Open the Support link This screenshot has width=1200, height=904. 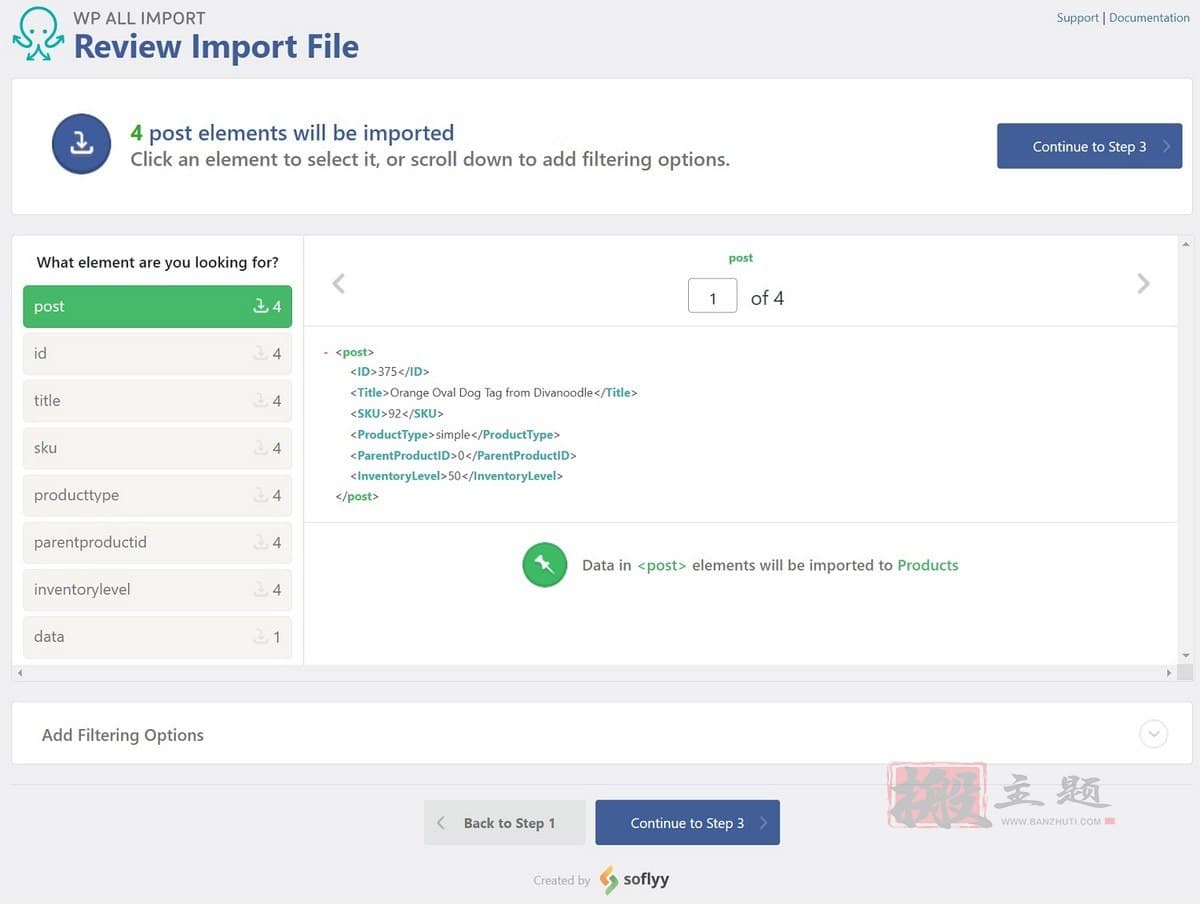pyautogui.click(x=1077, y=18)
